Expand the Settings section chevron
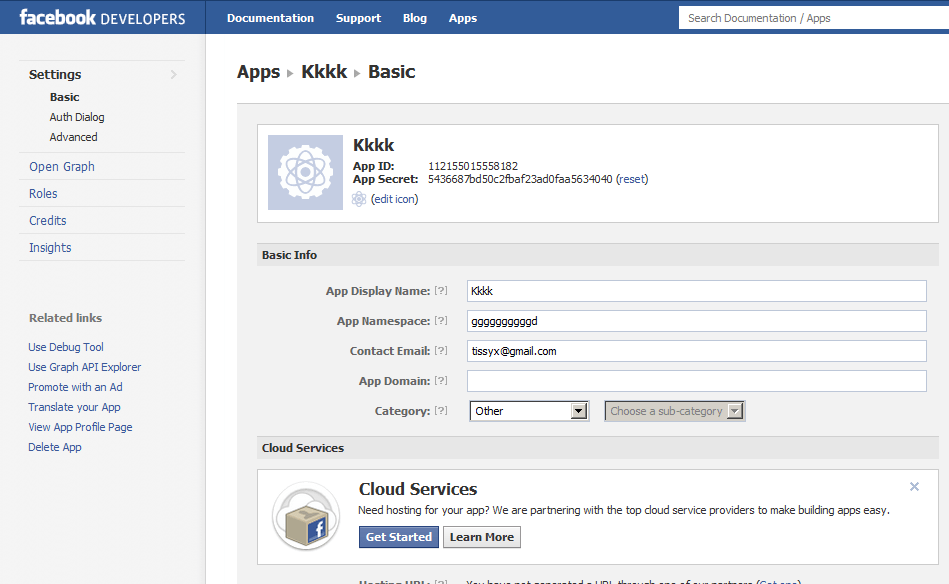This screenshot has height=584, width=949. coord(174,74)
